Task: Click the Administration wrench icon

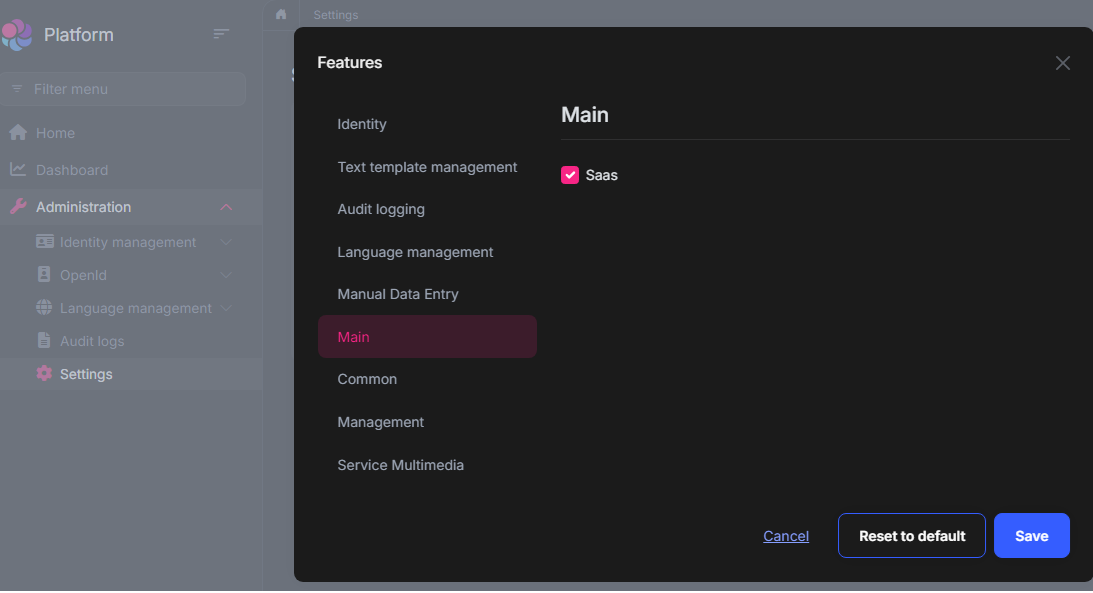Action: 18,207
